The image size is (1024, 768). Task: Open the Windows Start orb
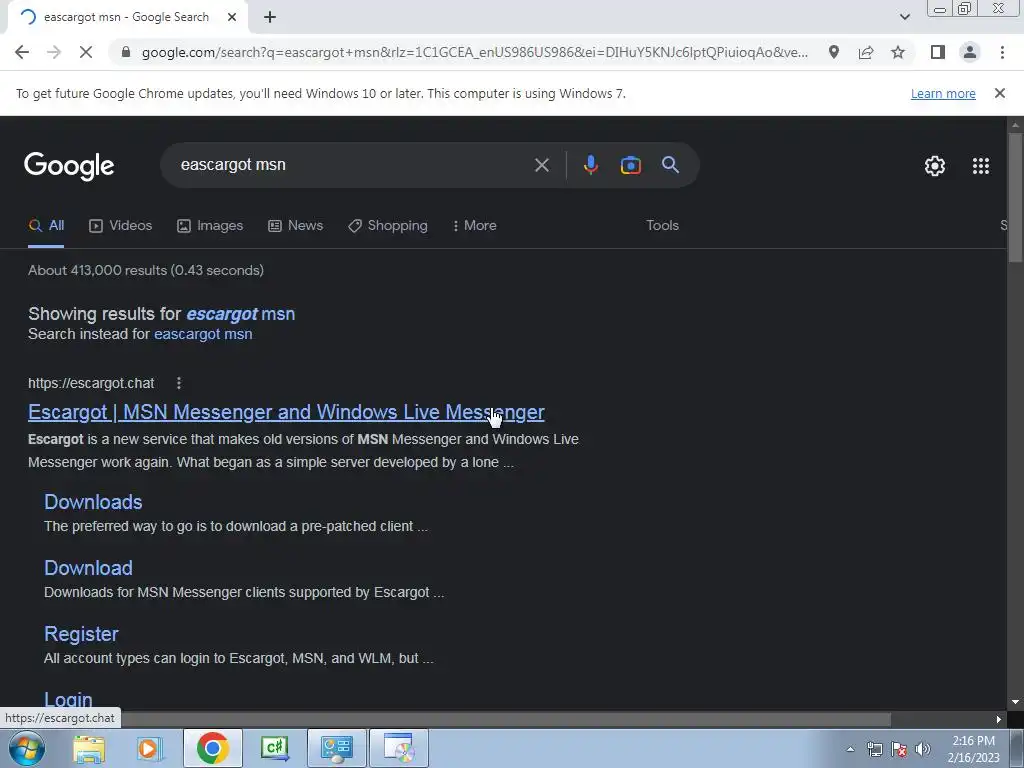(27, 748)
